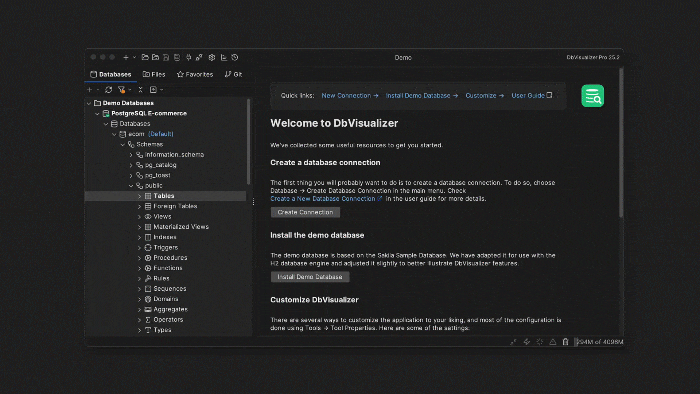The height and width of the screenshot is (394, 700).
Task: Select the Domains tree item
Action: tap(166, 299)
